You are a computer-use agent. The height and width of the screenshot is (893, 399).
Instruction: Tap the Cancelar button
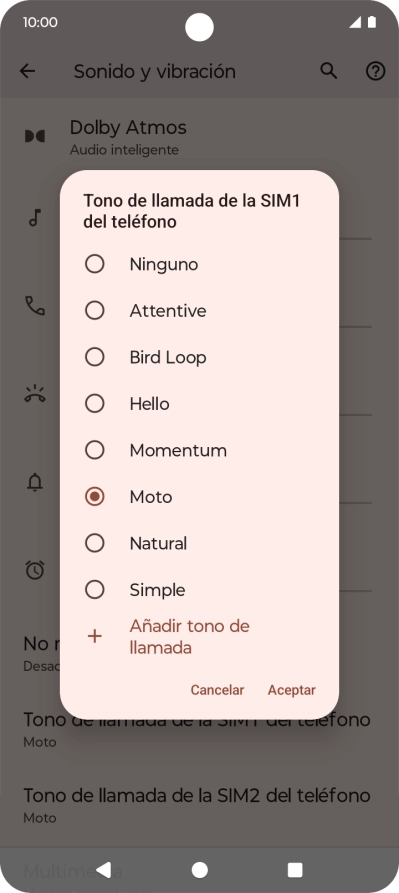tap(217, 690)
